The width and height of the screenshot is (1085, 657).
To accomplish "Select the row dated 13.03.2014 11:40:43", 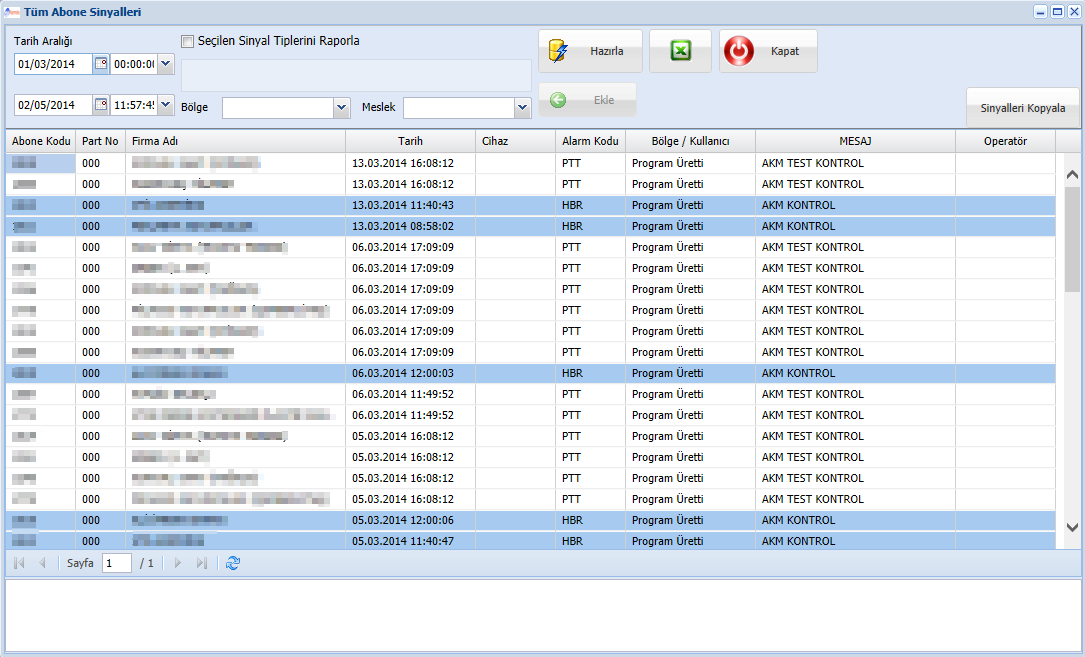I will pos(531,205).
